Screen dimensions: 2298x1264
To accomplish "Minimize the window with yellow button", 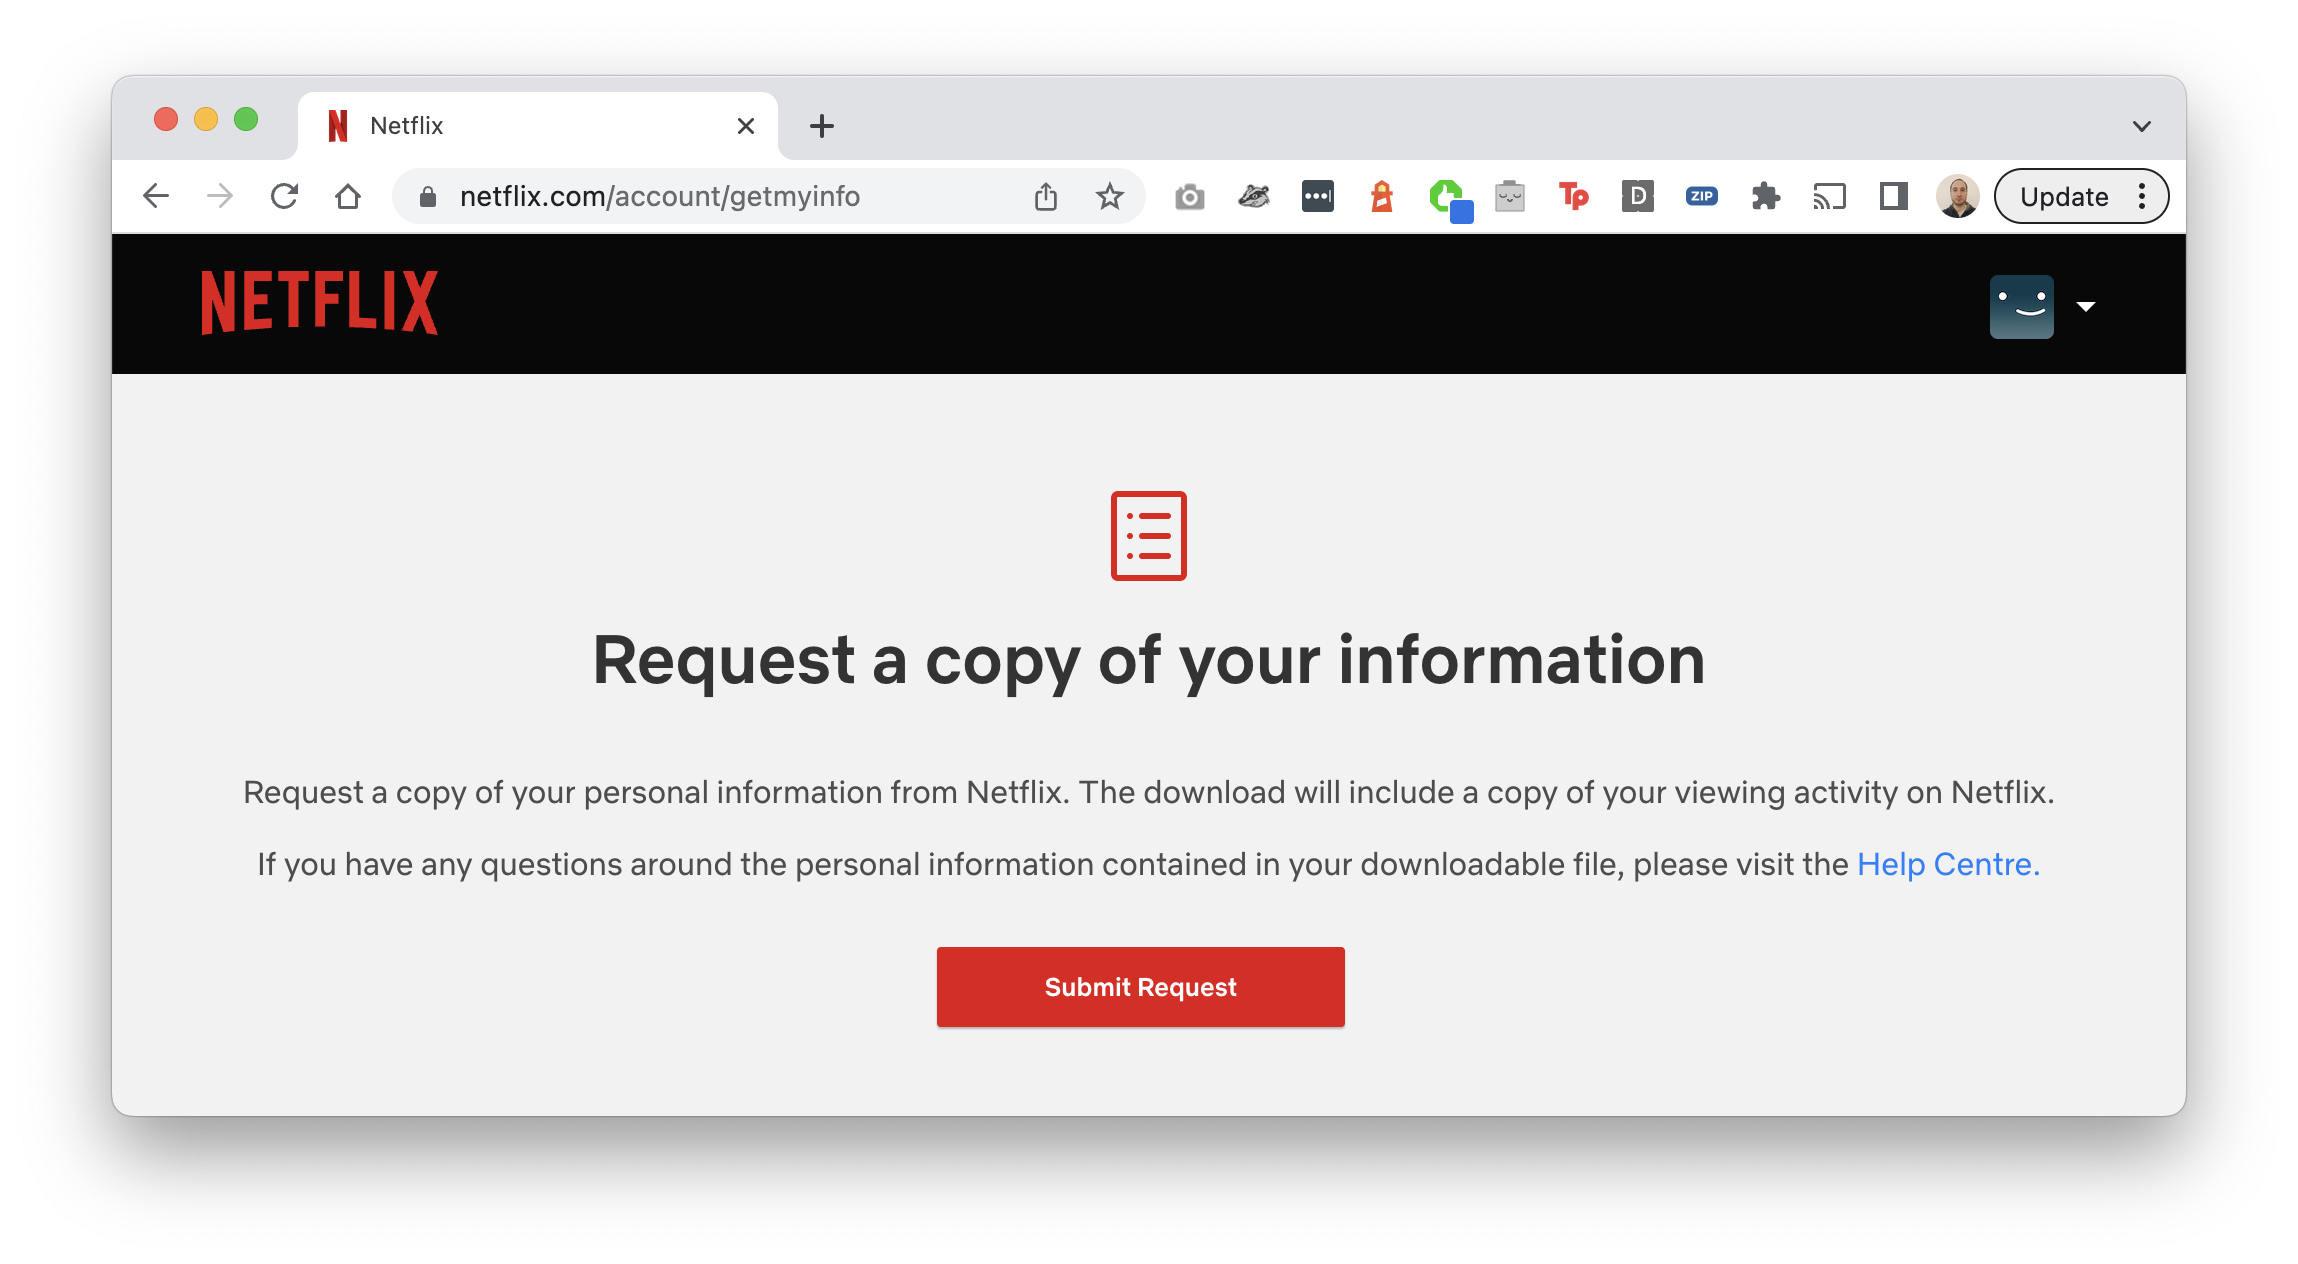I will (206, 120).
